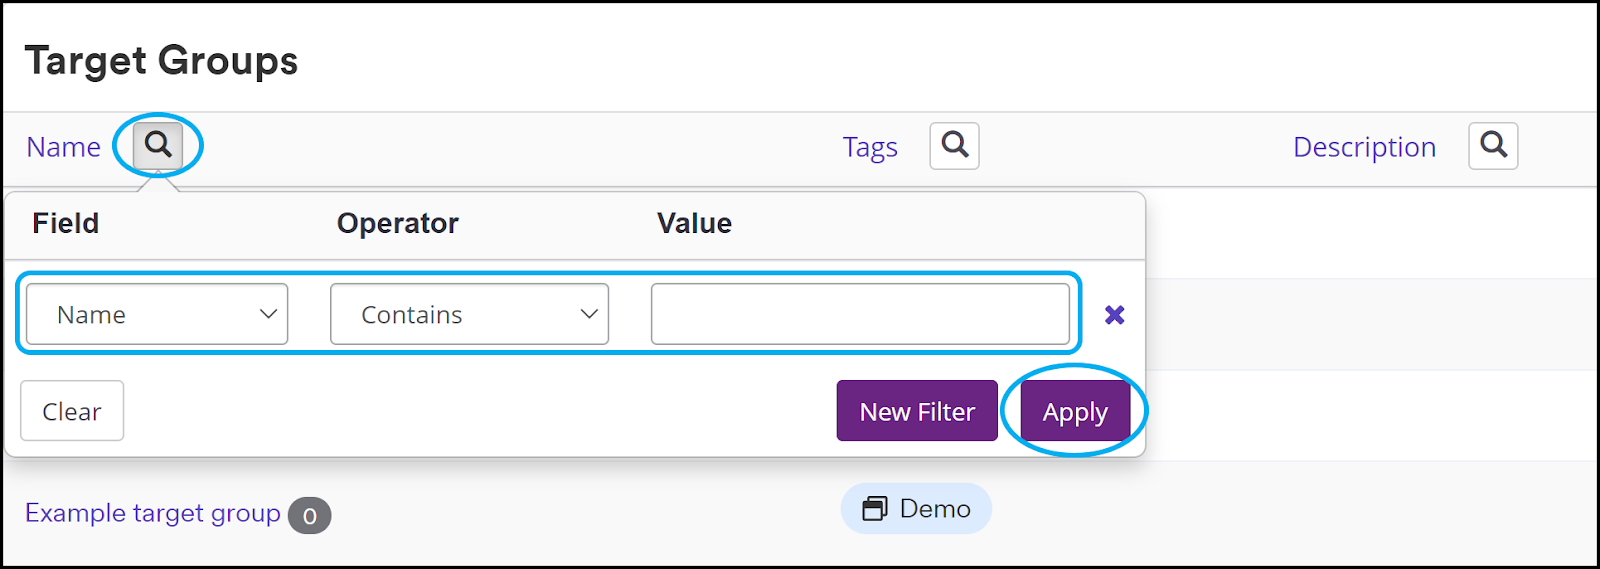
Task: Click the Demo tag stack icon
Action: pyautogui.click(x=875, y=509)
